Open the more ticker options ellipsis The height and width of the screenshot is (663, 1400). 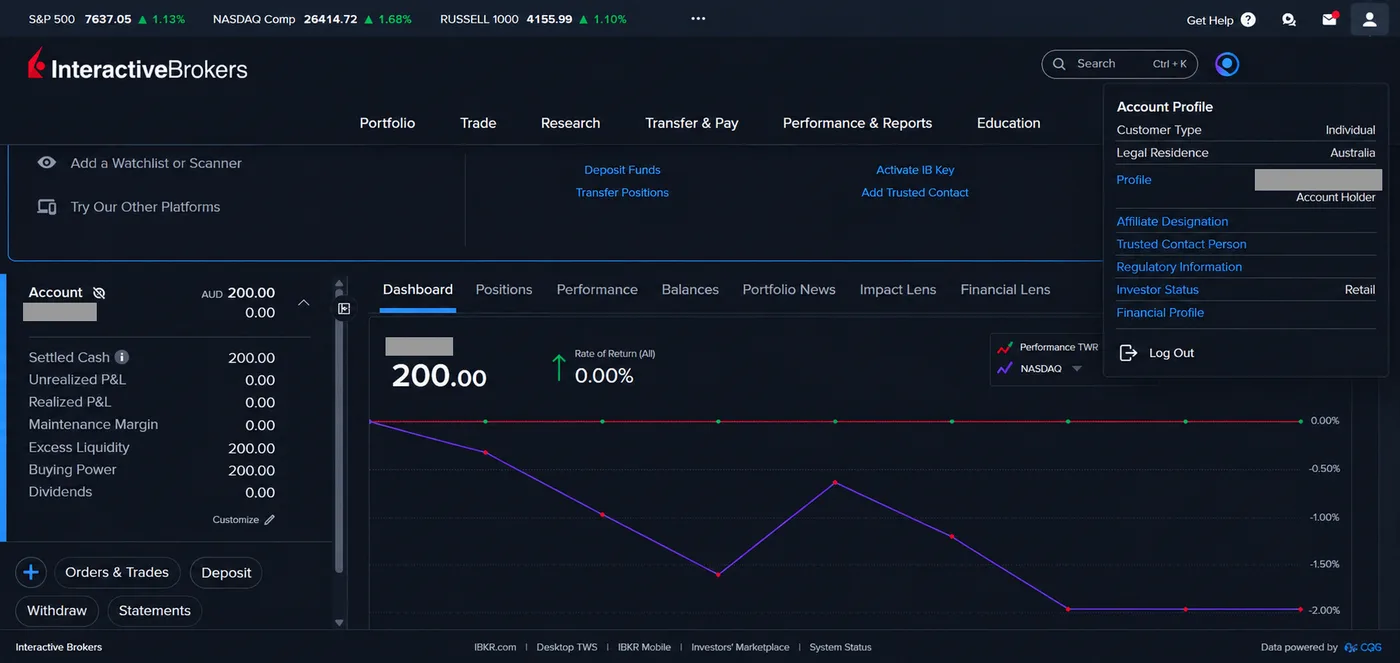(698, 19)
